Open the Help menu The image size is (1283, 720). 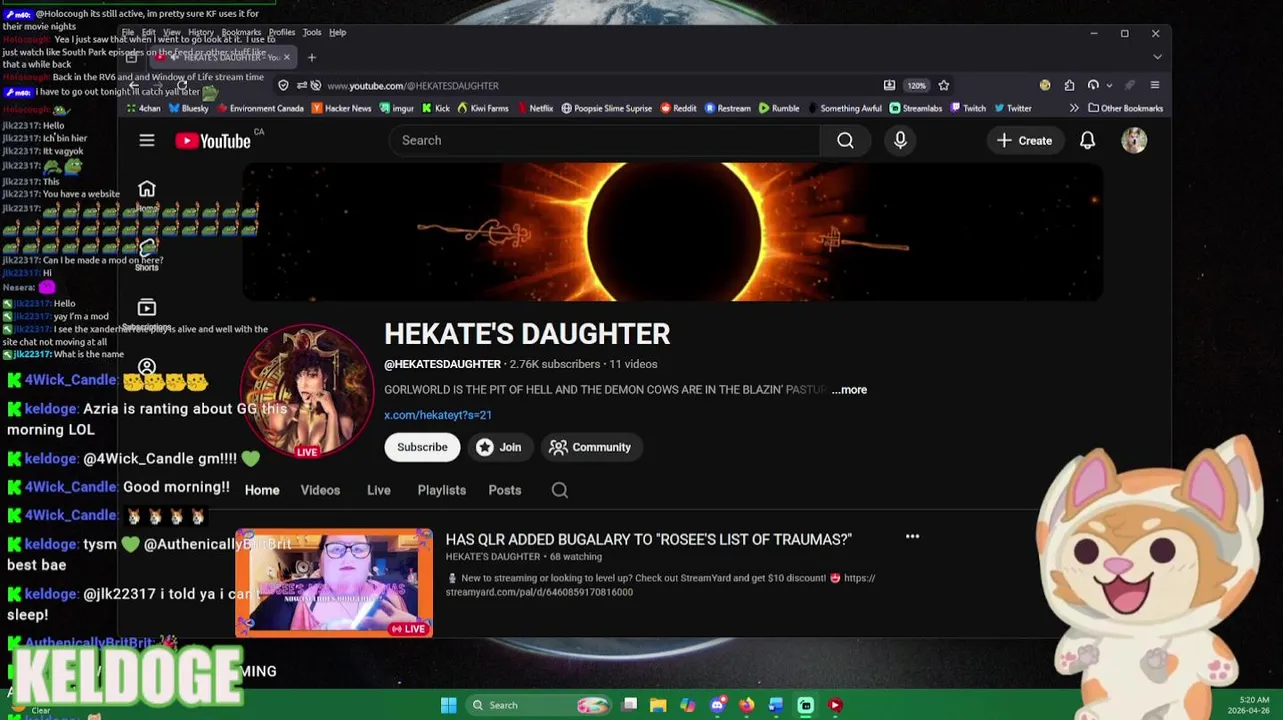click(338, 33)
